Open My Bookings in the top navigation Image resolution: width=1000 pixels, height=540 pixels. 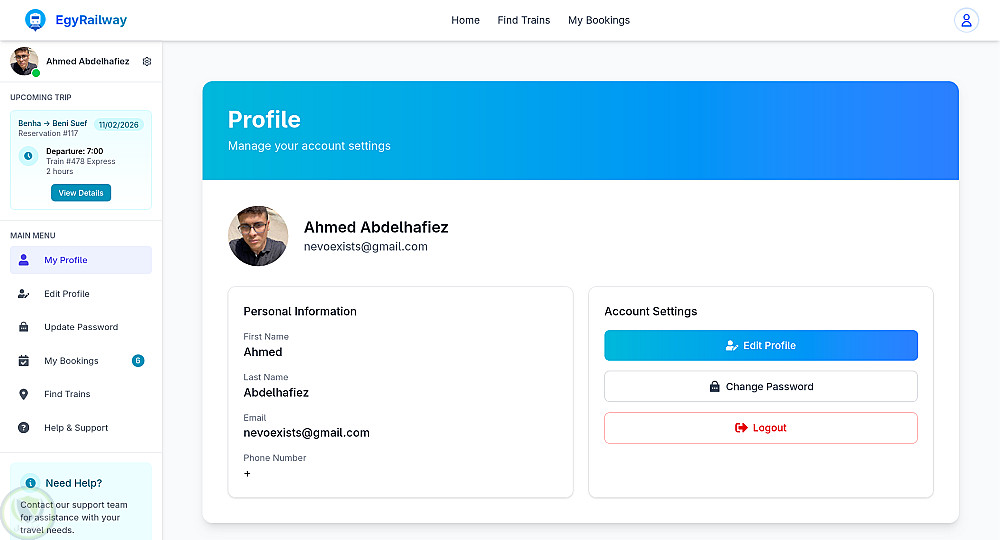coord(599,20)
